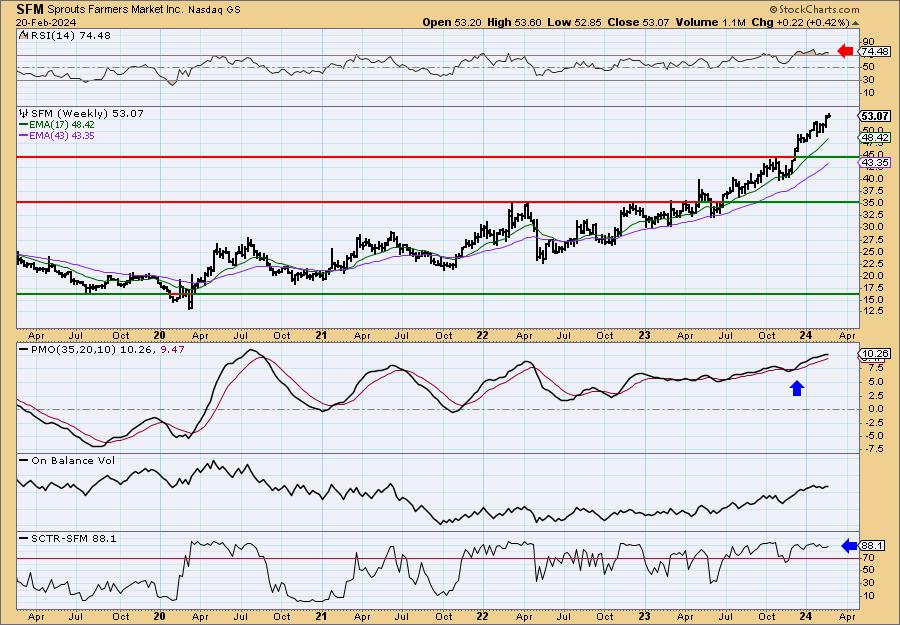Click the RSI(14) 74.48 indicator label
900x625 pixels.
click(69, 36)
